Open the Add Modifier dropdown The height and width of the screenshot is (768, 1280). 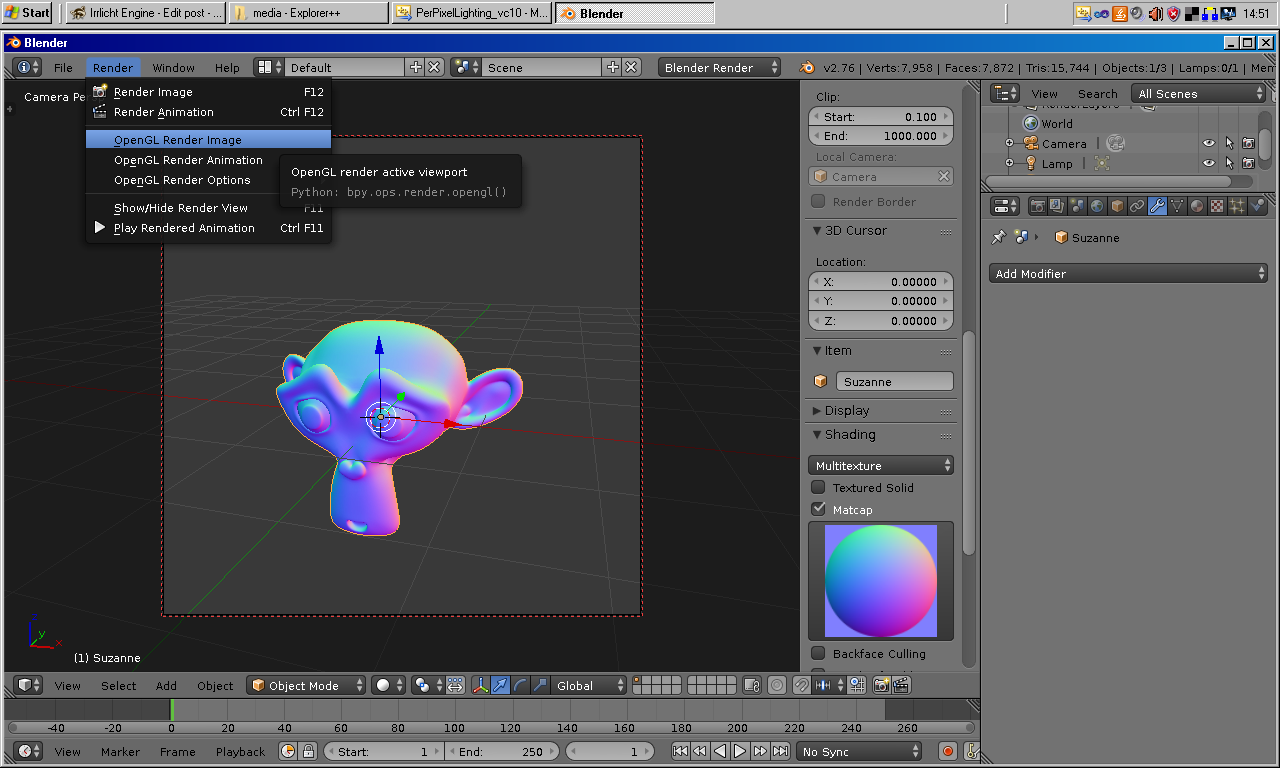coord(1129,274)
